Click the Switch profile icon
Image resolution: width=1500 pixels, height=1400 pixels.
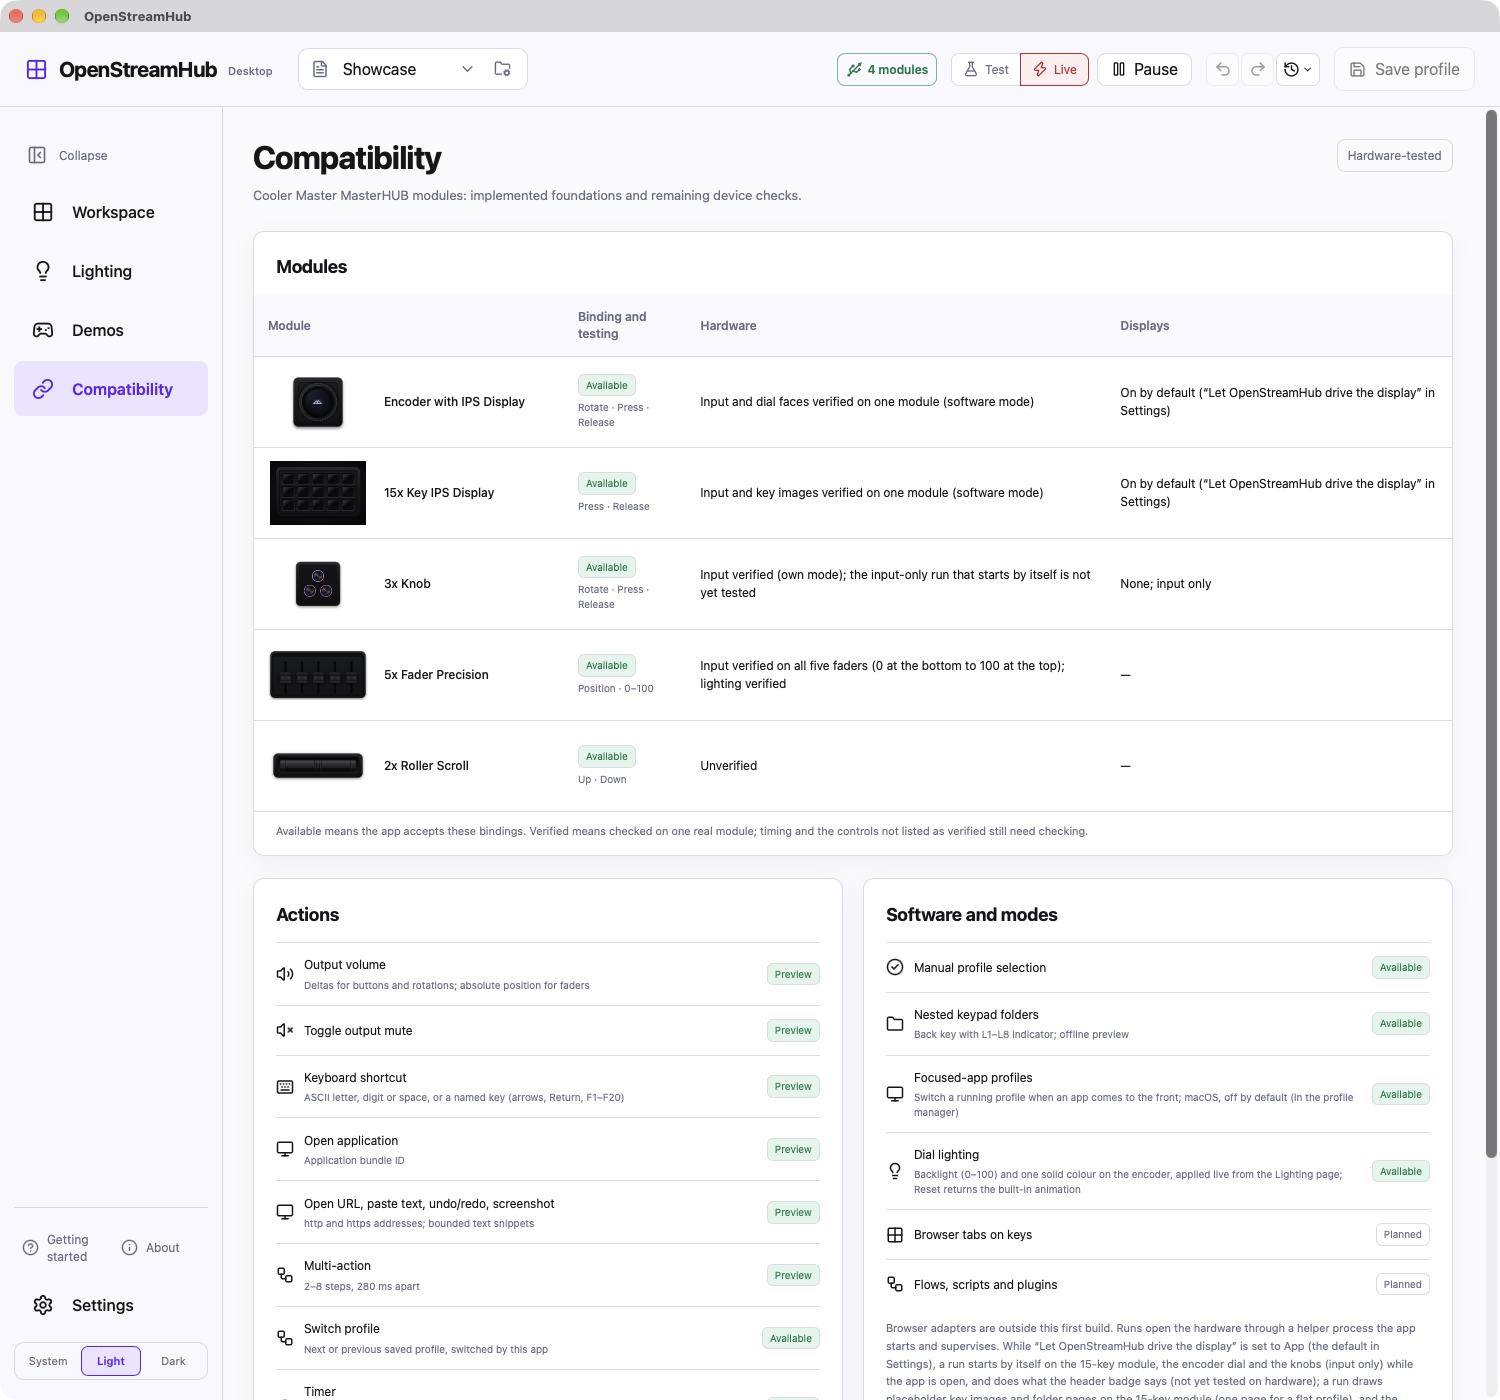click(285, 1338)
